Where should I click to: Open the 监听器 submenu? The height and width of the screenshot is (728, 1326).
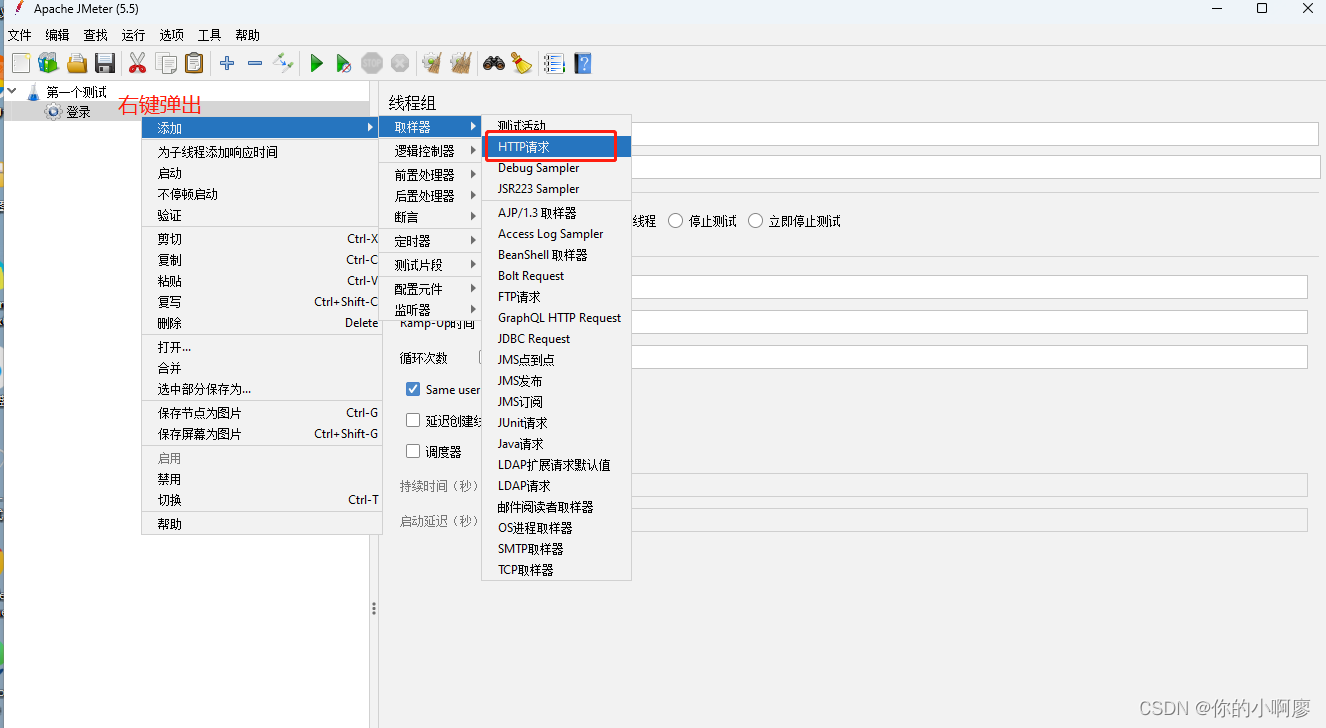[x=430, y=310]
